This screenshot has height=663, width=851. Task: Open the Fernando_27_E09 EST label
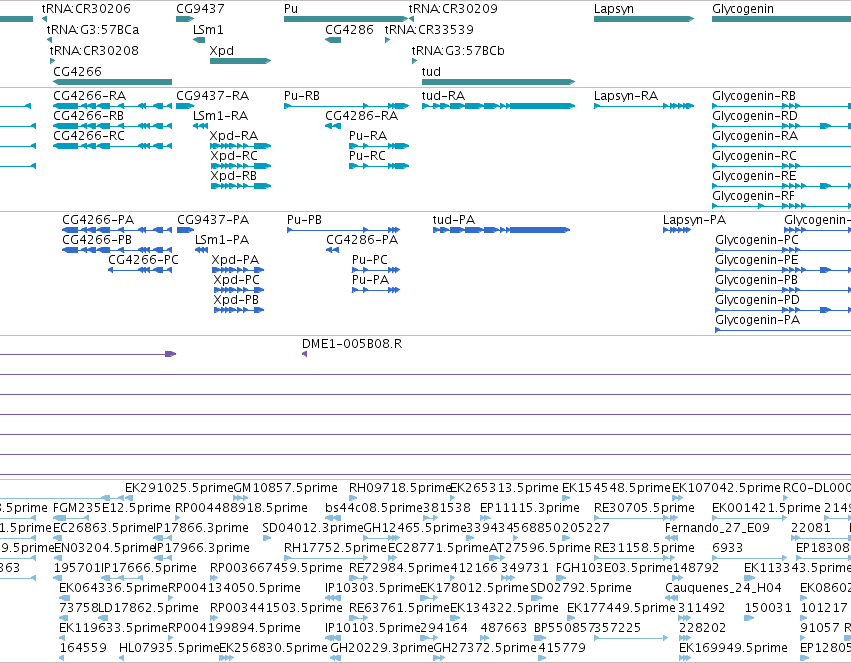(717, 528)
